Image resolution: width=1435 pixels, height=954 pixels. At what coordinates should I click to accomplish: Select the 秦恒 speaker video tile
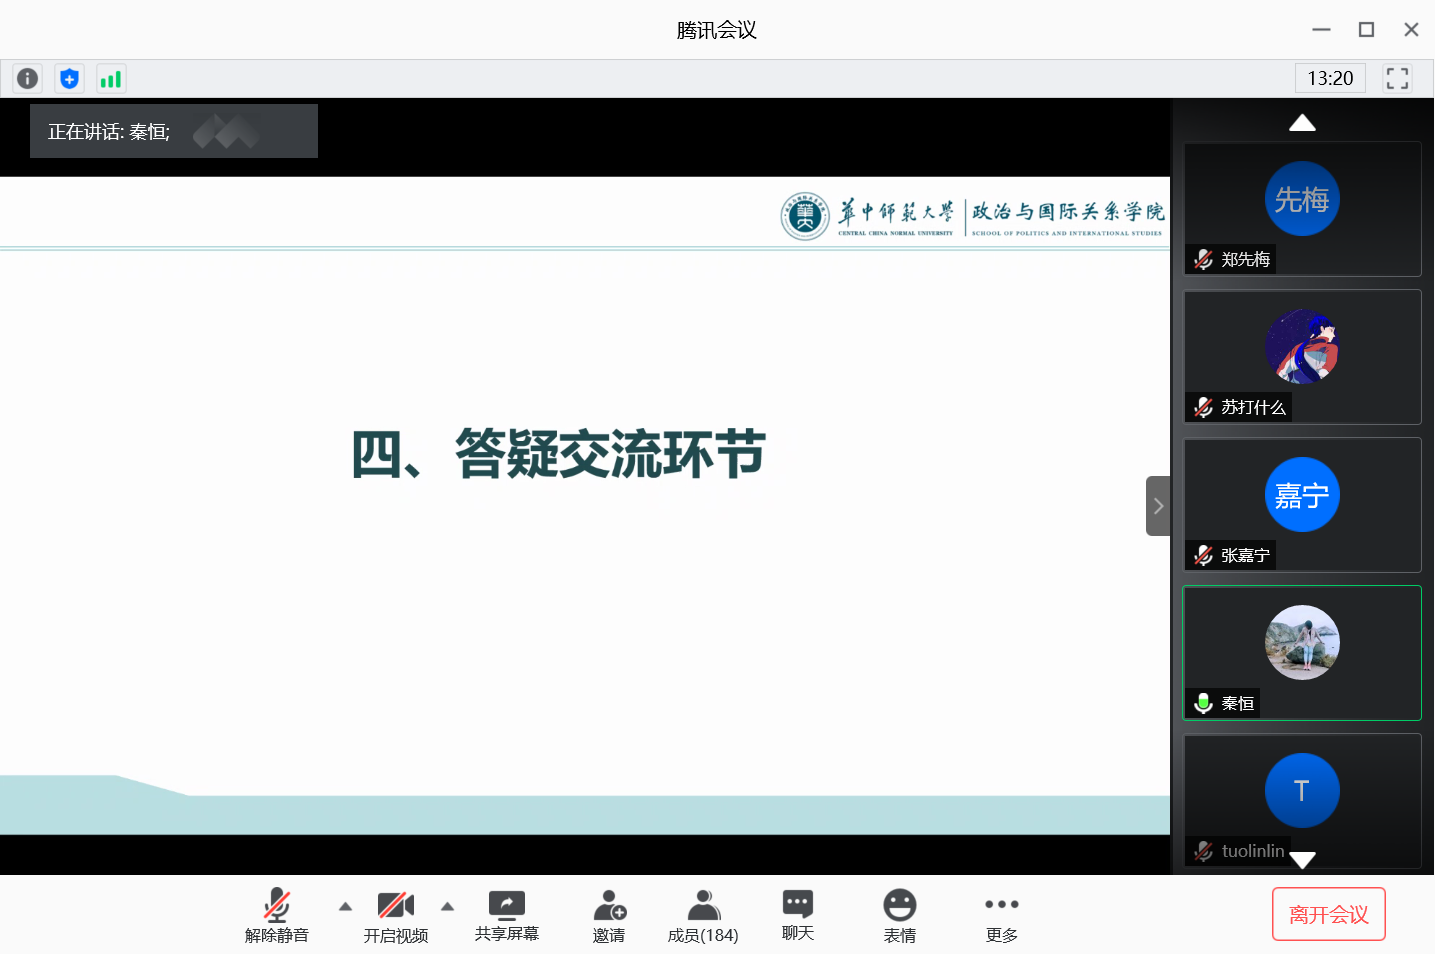click(1302, 652)
